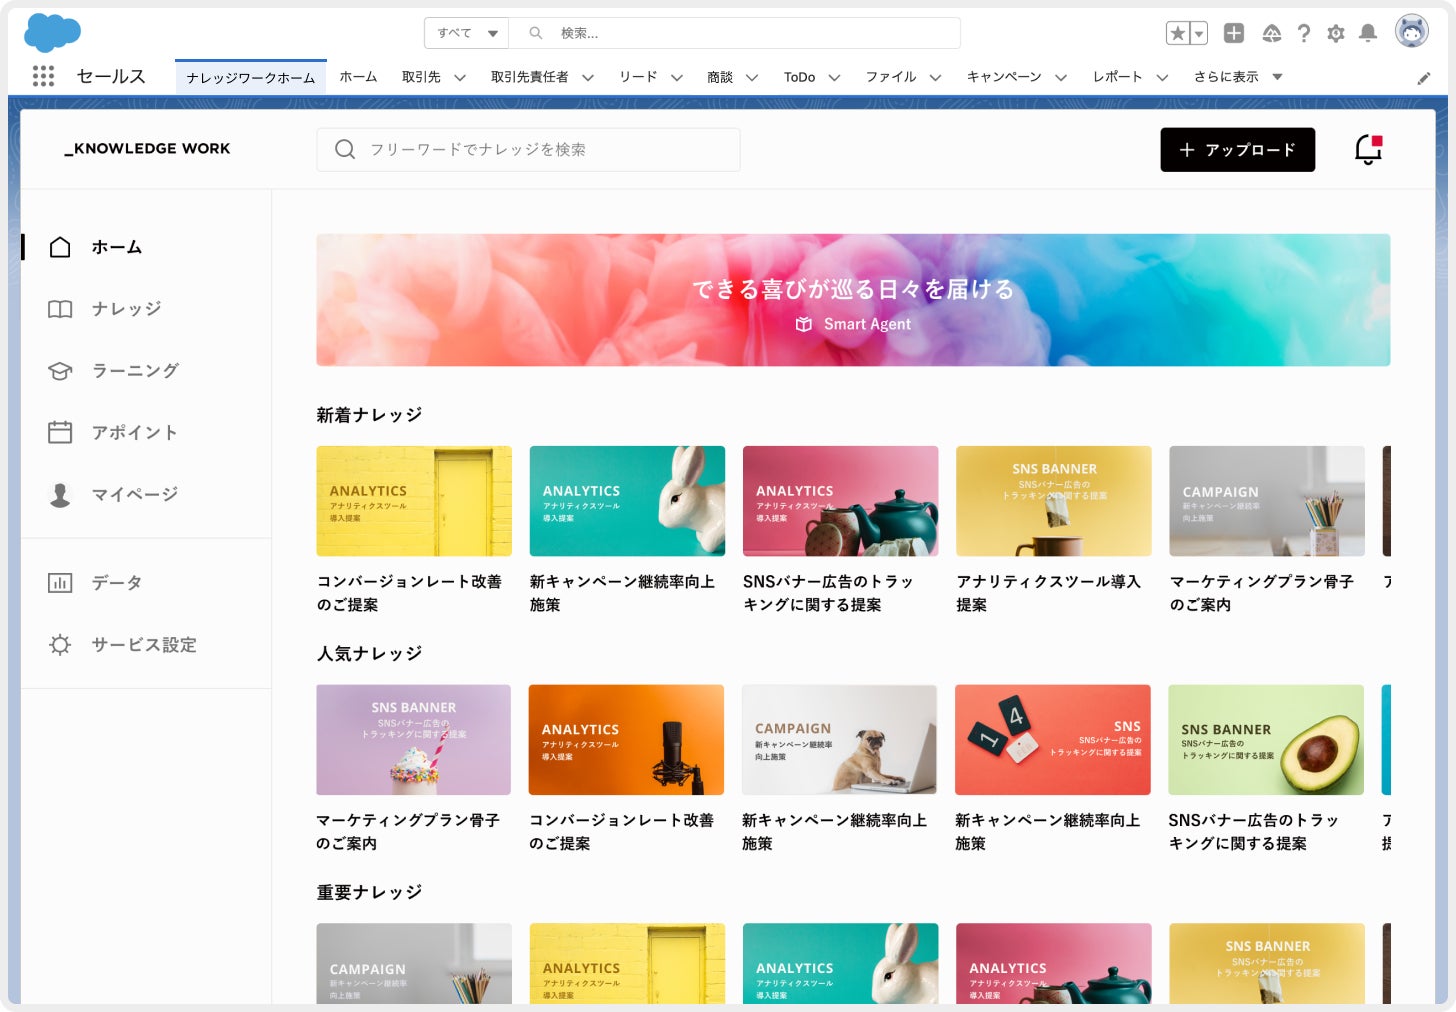The width and height of the screenshot is (1456, 1012).
Task: Expand the レポート tab dropdown chevron
Action: [x=1162, y=77]
